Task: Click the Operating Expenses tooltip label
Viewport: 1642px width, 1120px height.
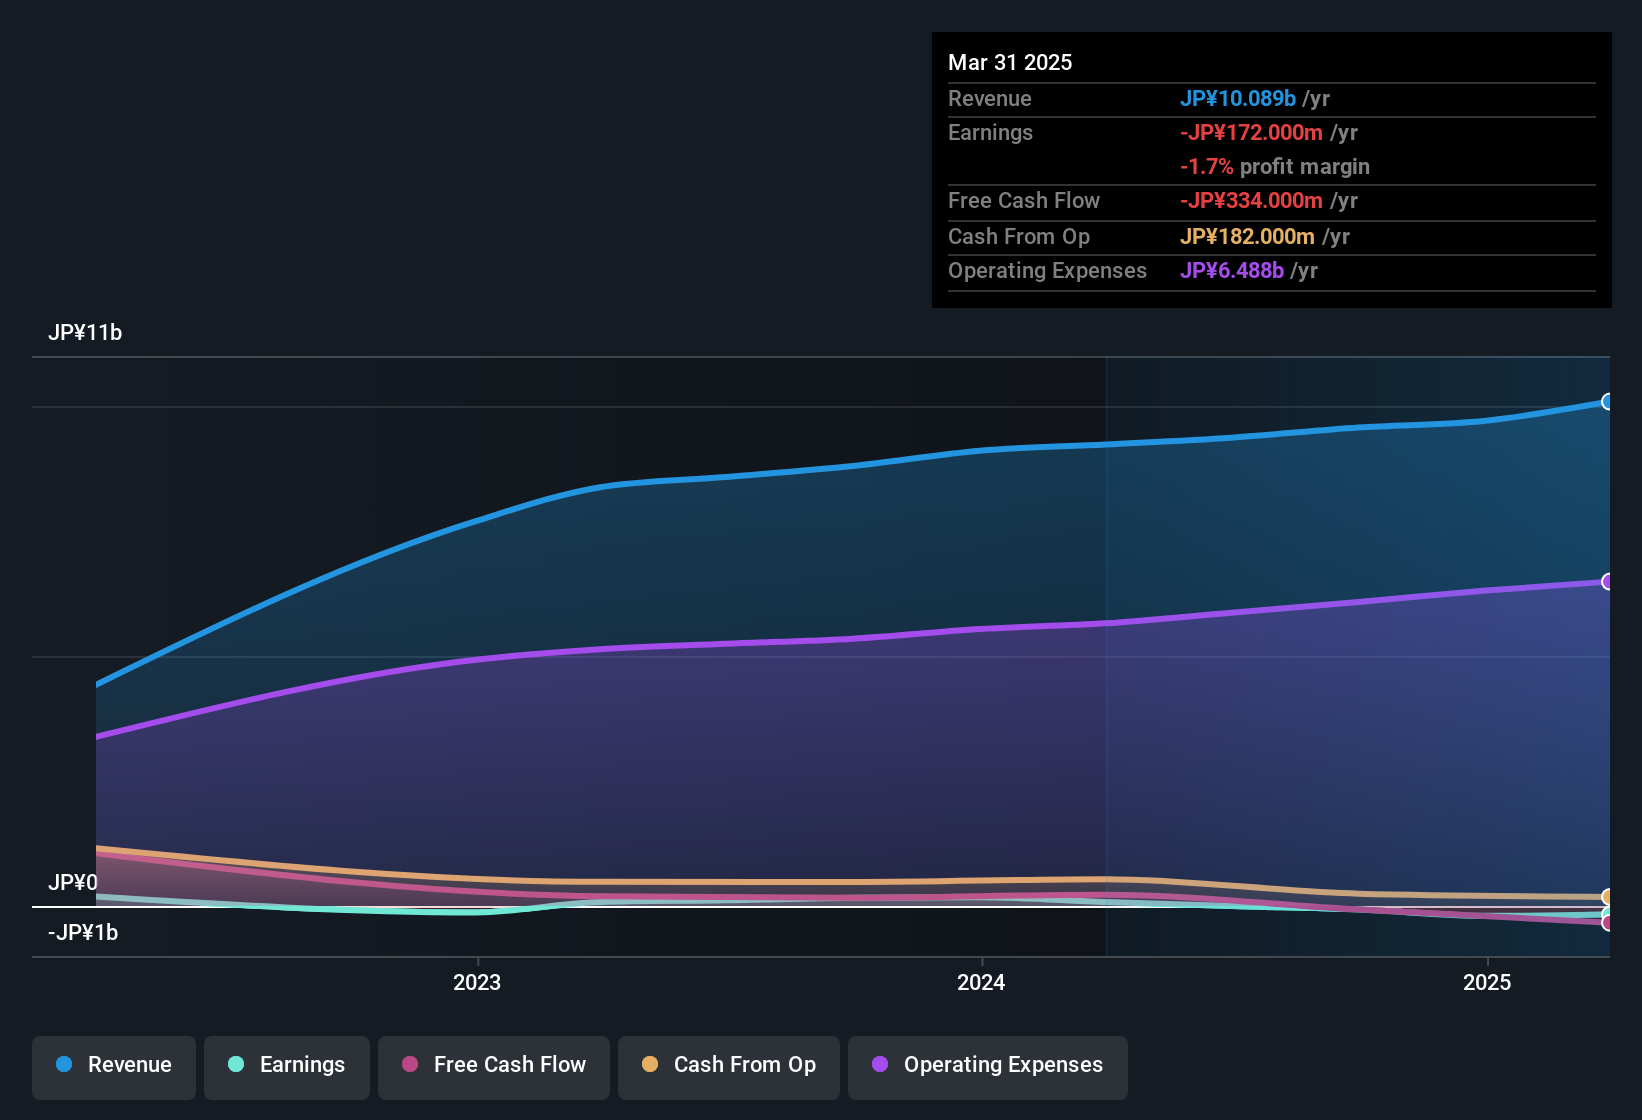Action: click(1047, 271)
